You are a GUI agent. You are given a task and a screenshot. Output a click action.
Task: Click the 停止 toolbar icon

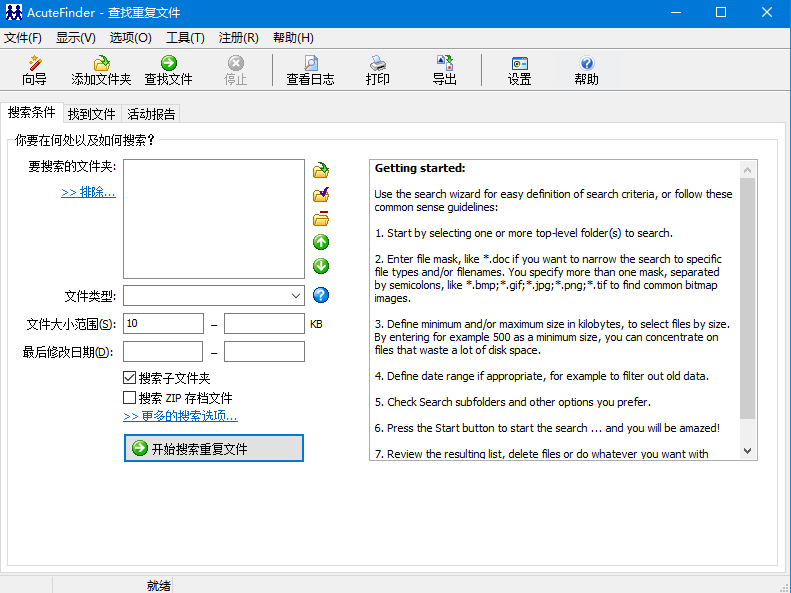click(x=236, y=70)
